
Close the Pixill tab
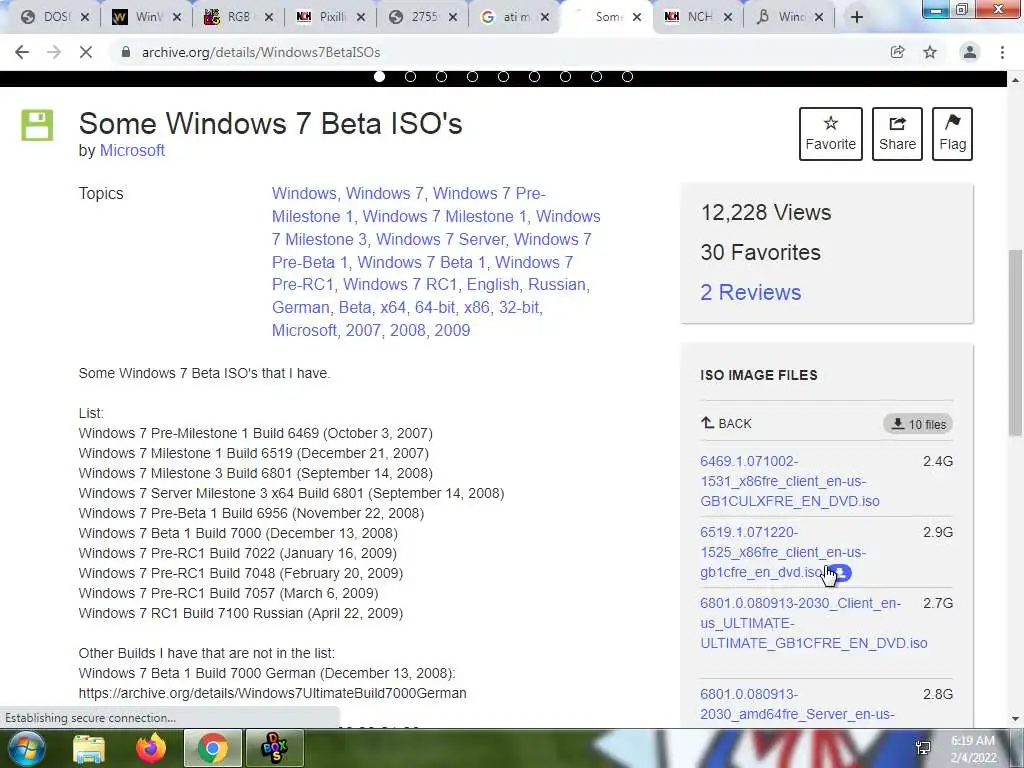click(x=360, y=17)
